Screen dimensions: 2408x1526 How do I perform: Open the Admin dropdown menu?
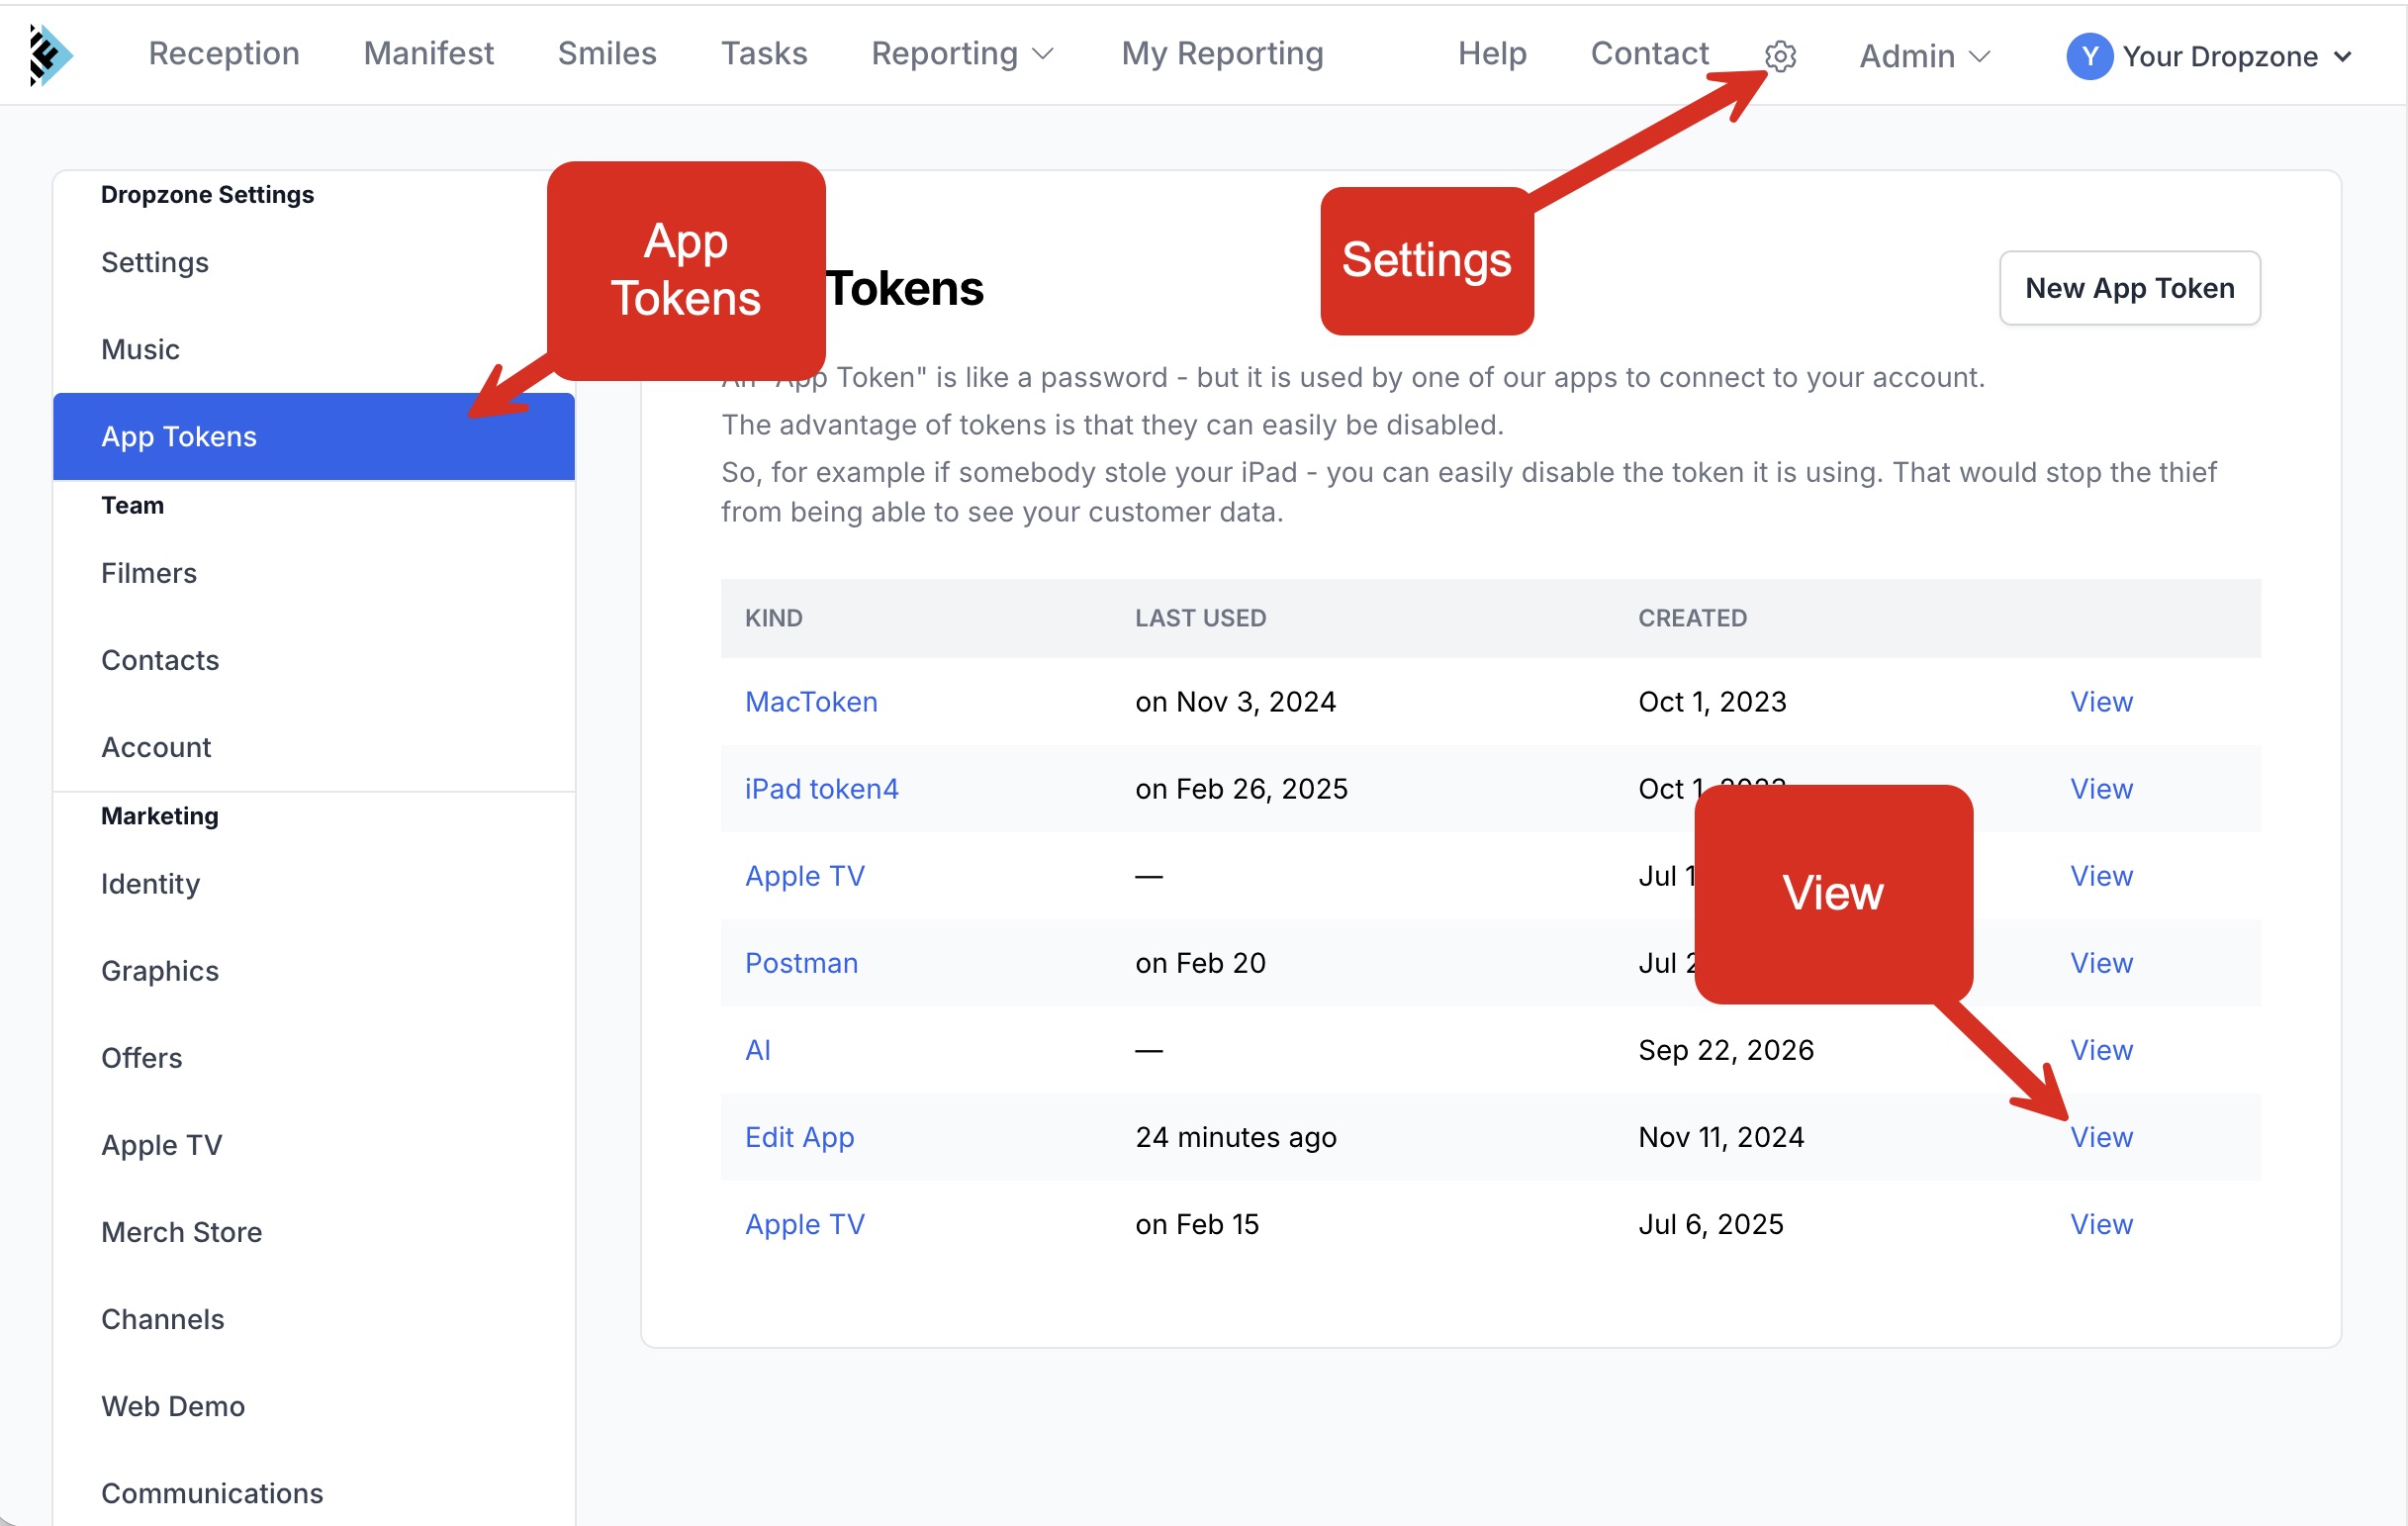pos(1925,56)
